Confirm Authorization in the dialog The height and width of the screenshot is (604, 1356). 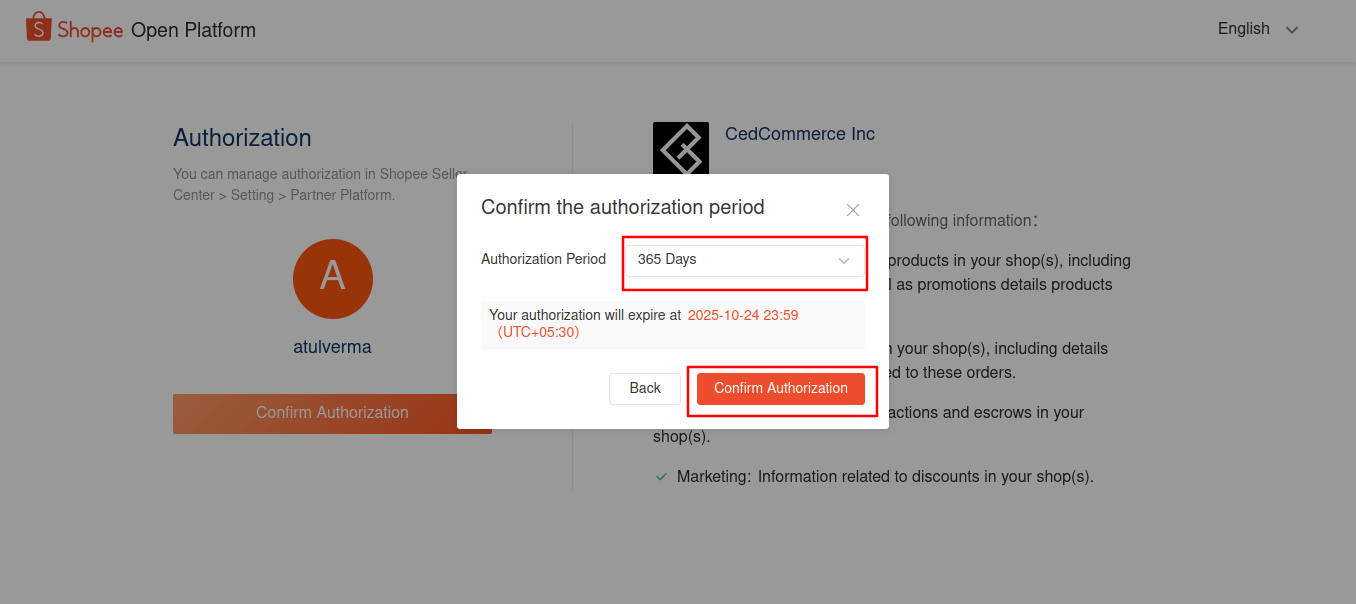coord(781,389)
